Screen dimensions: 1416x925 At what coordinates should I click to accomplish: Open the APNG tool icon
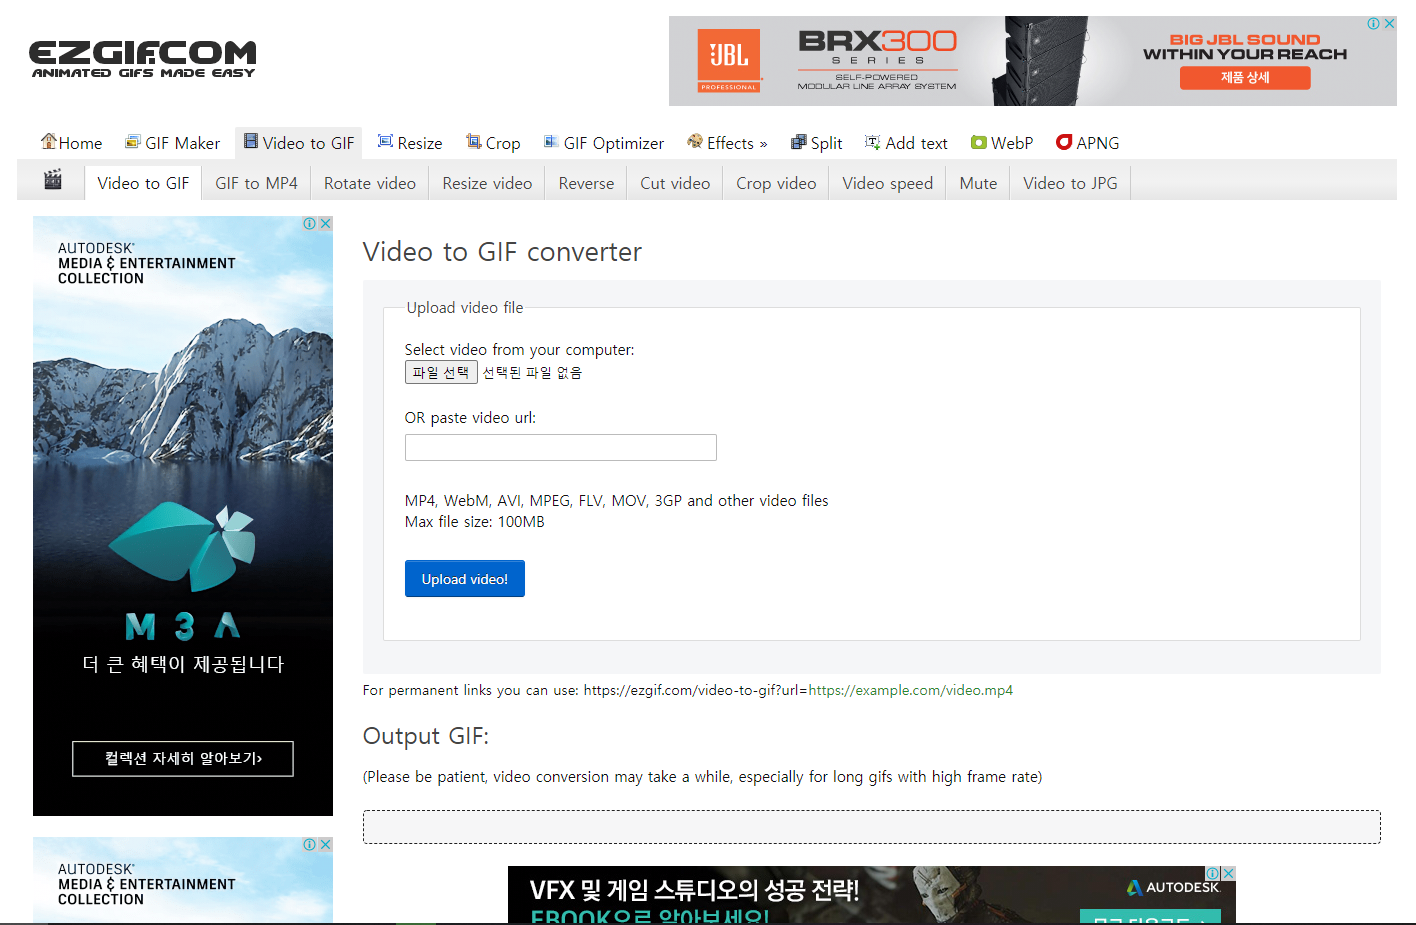click(1064, 142)
